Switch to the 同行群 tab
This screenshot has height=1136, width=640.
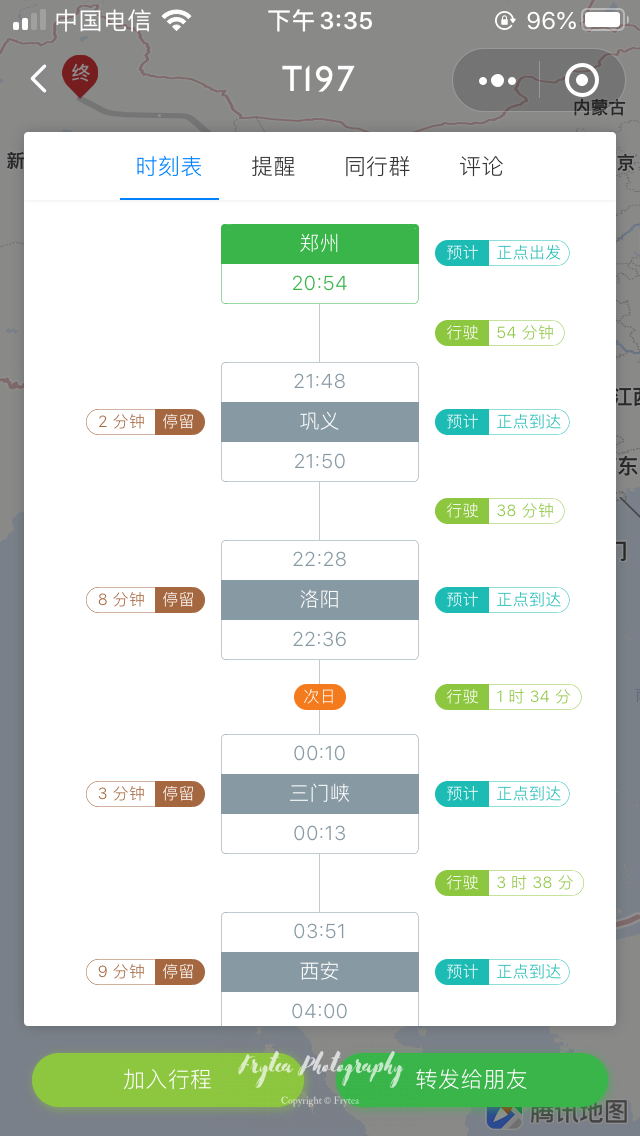tap(377, 167)
